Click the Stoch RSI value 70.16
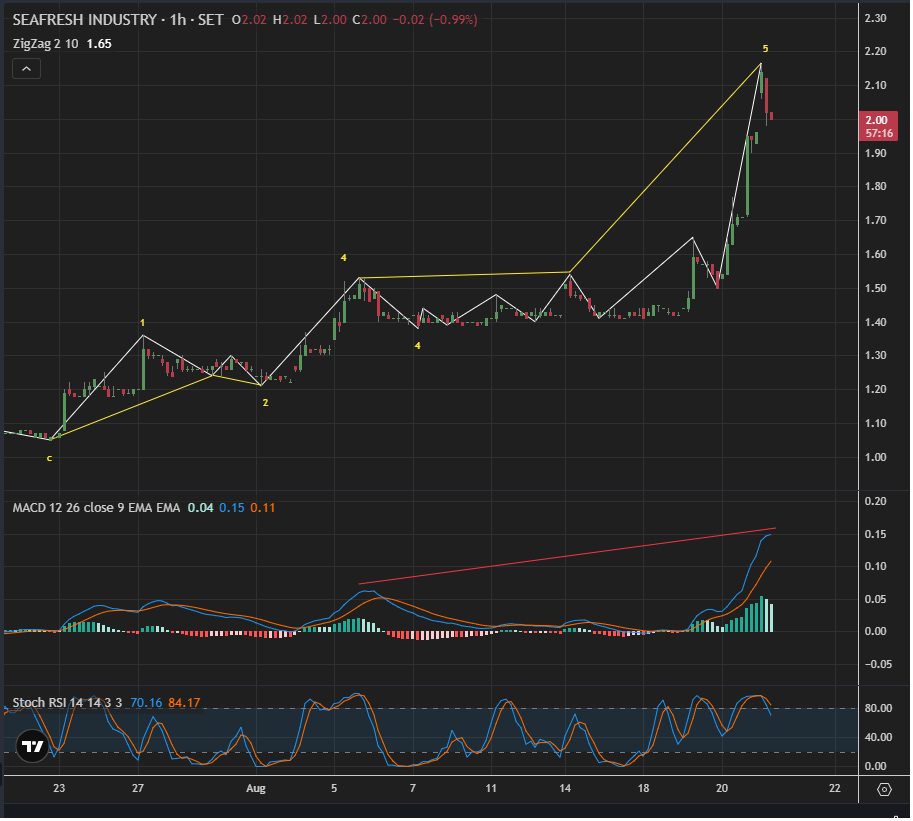913x821 pixels. click(147, 704)
